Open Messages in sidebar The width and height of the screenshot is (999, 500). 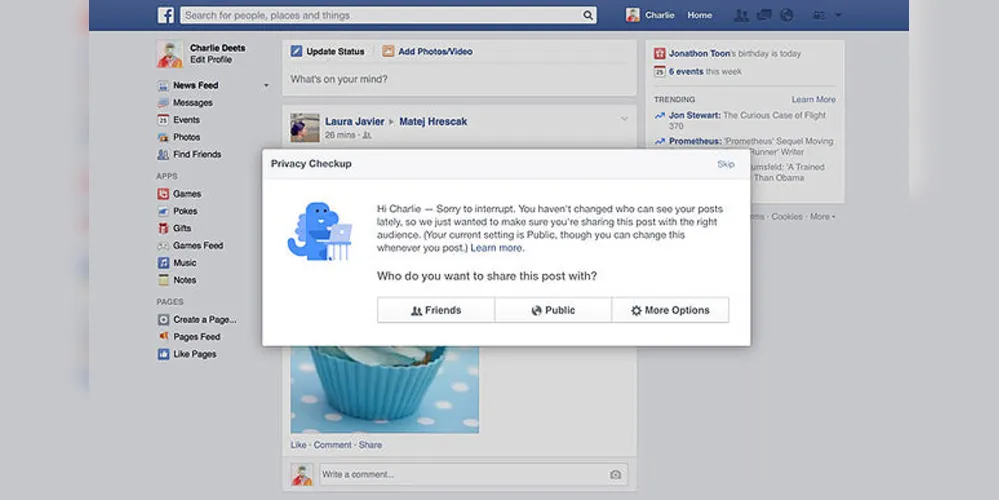click(193, 103)
